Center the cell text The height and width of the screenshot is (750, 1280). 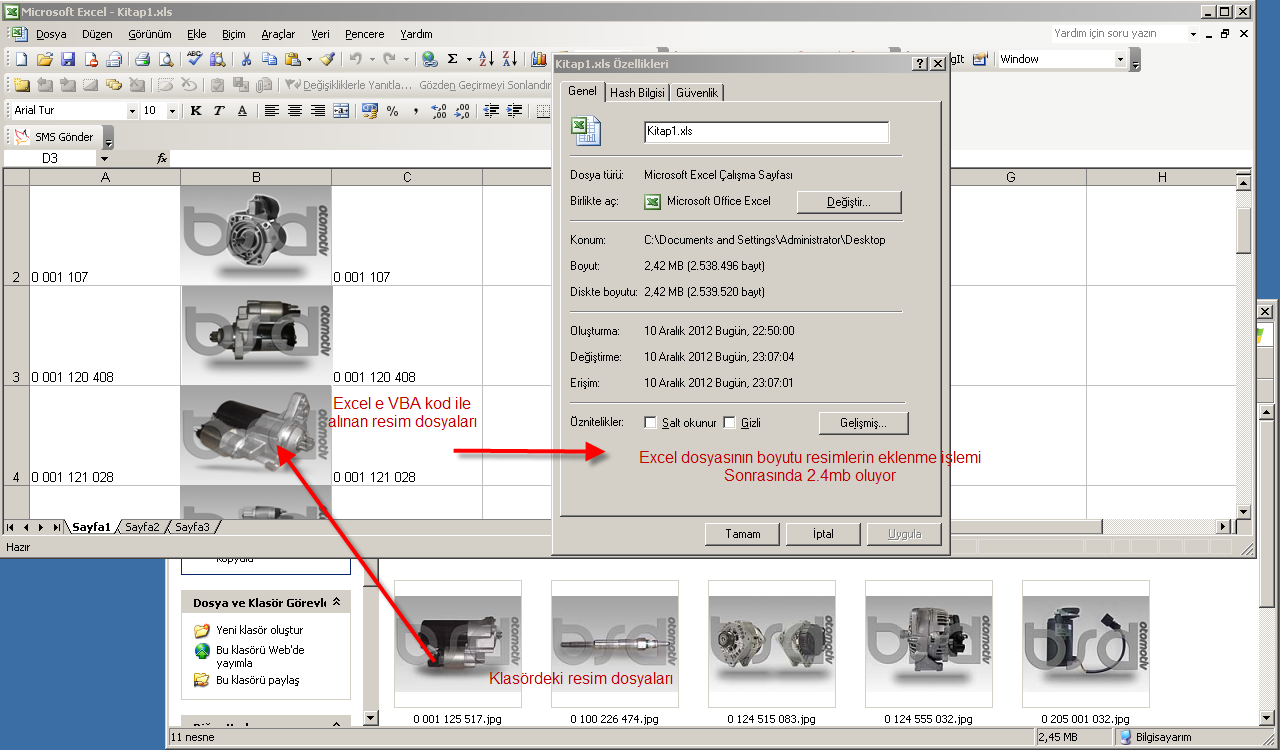click(x=295, y=110)
